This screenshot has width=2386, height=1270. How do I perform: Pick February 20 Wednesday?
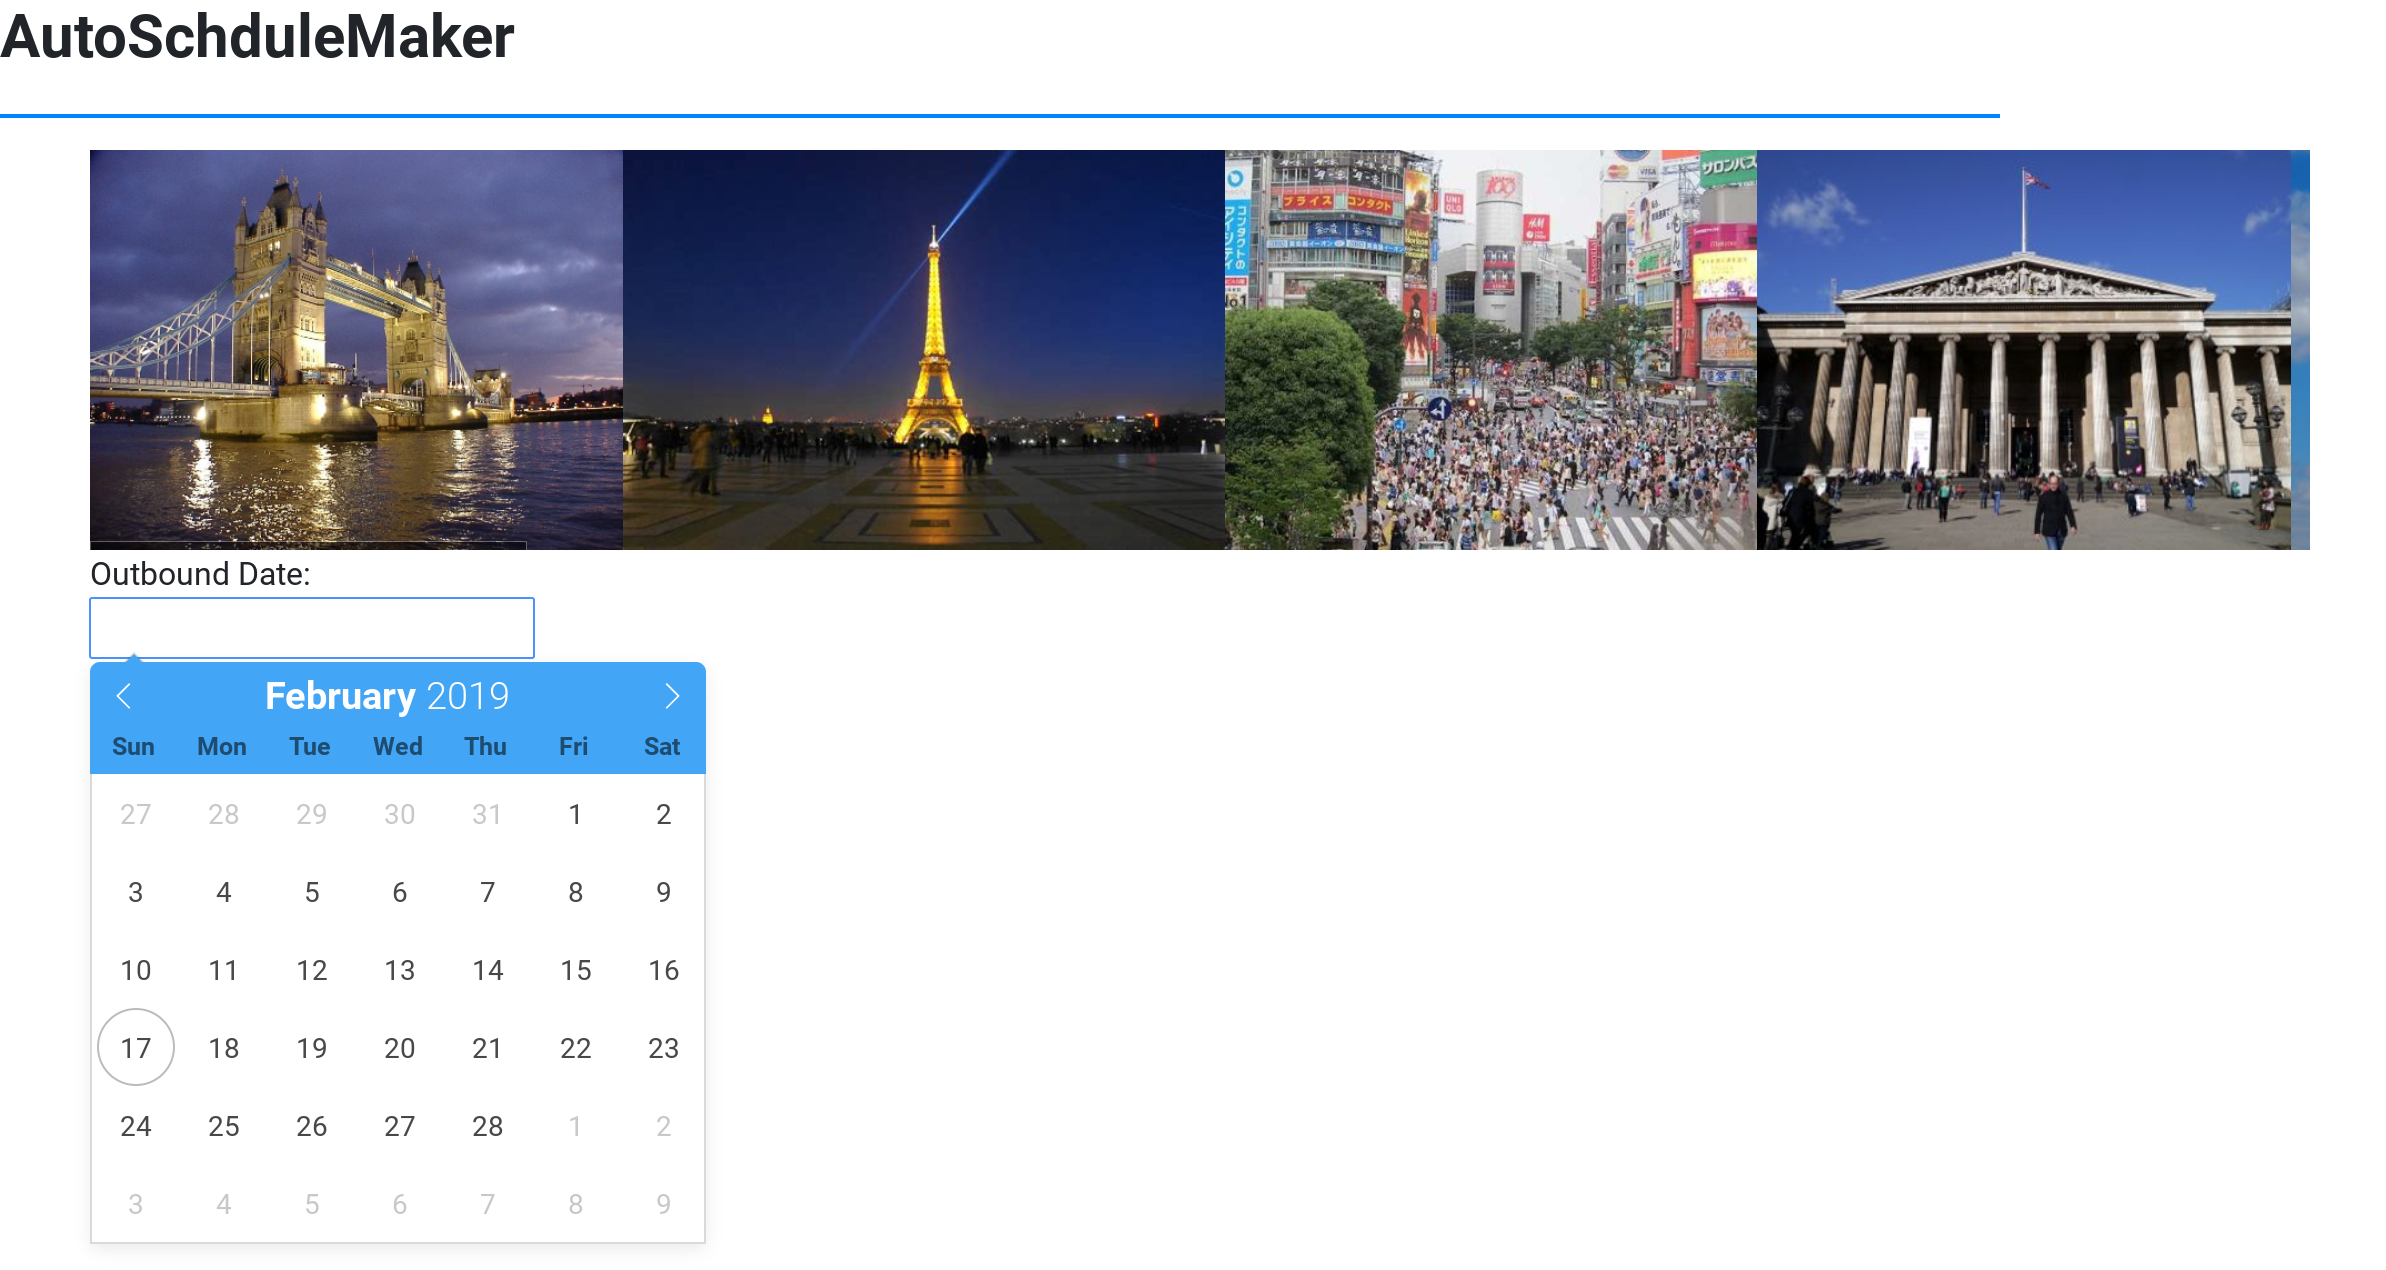click(x=399, y=1048)
